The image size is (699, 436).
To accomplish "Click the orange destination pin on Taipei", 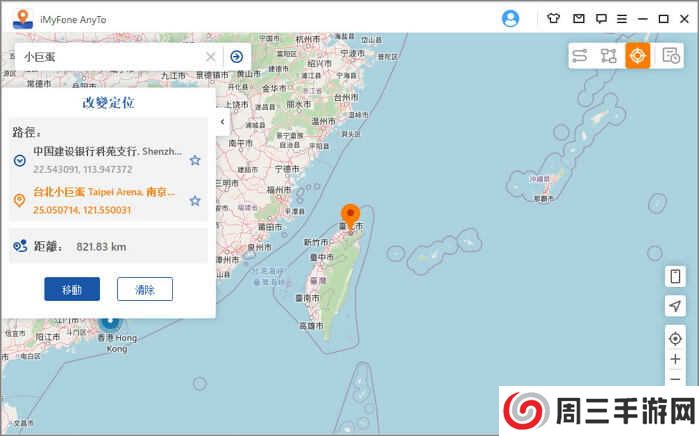I will (350, 216).
